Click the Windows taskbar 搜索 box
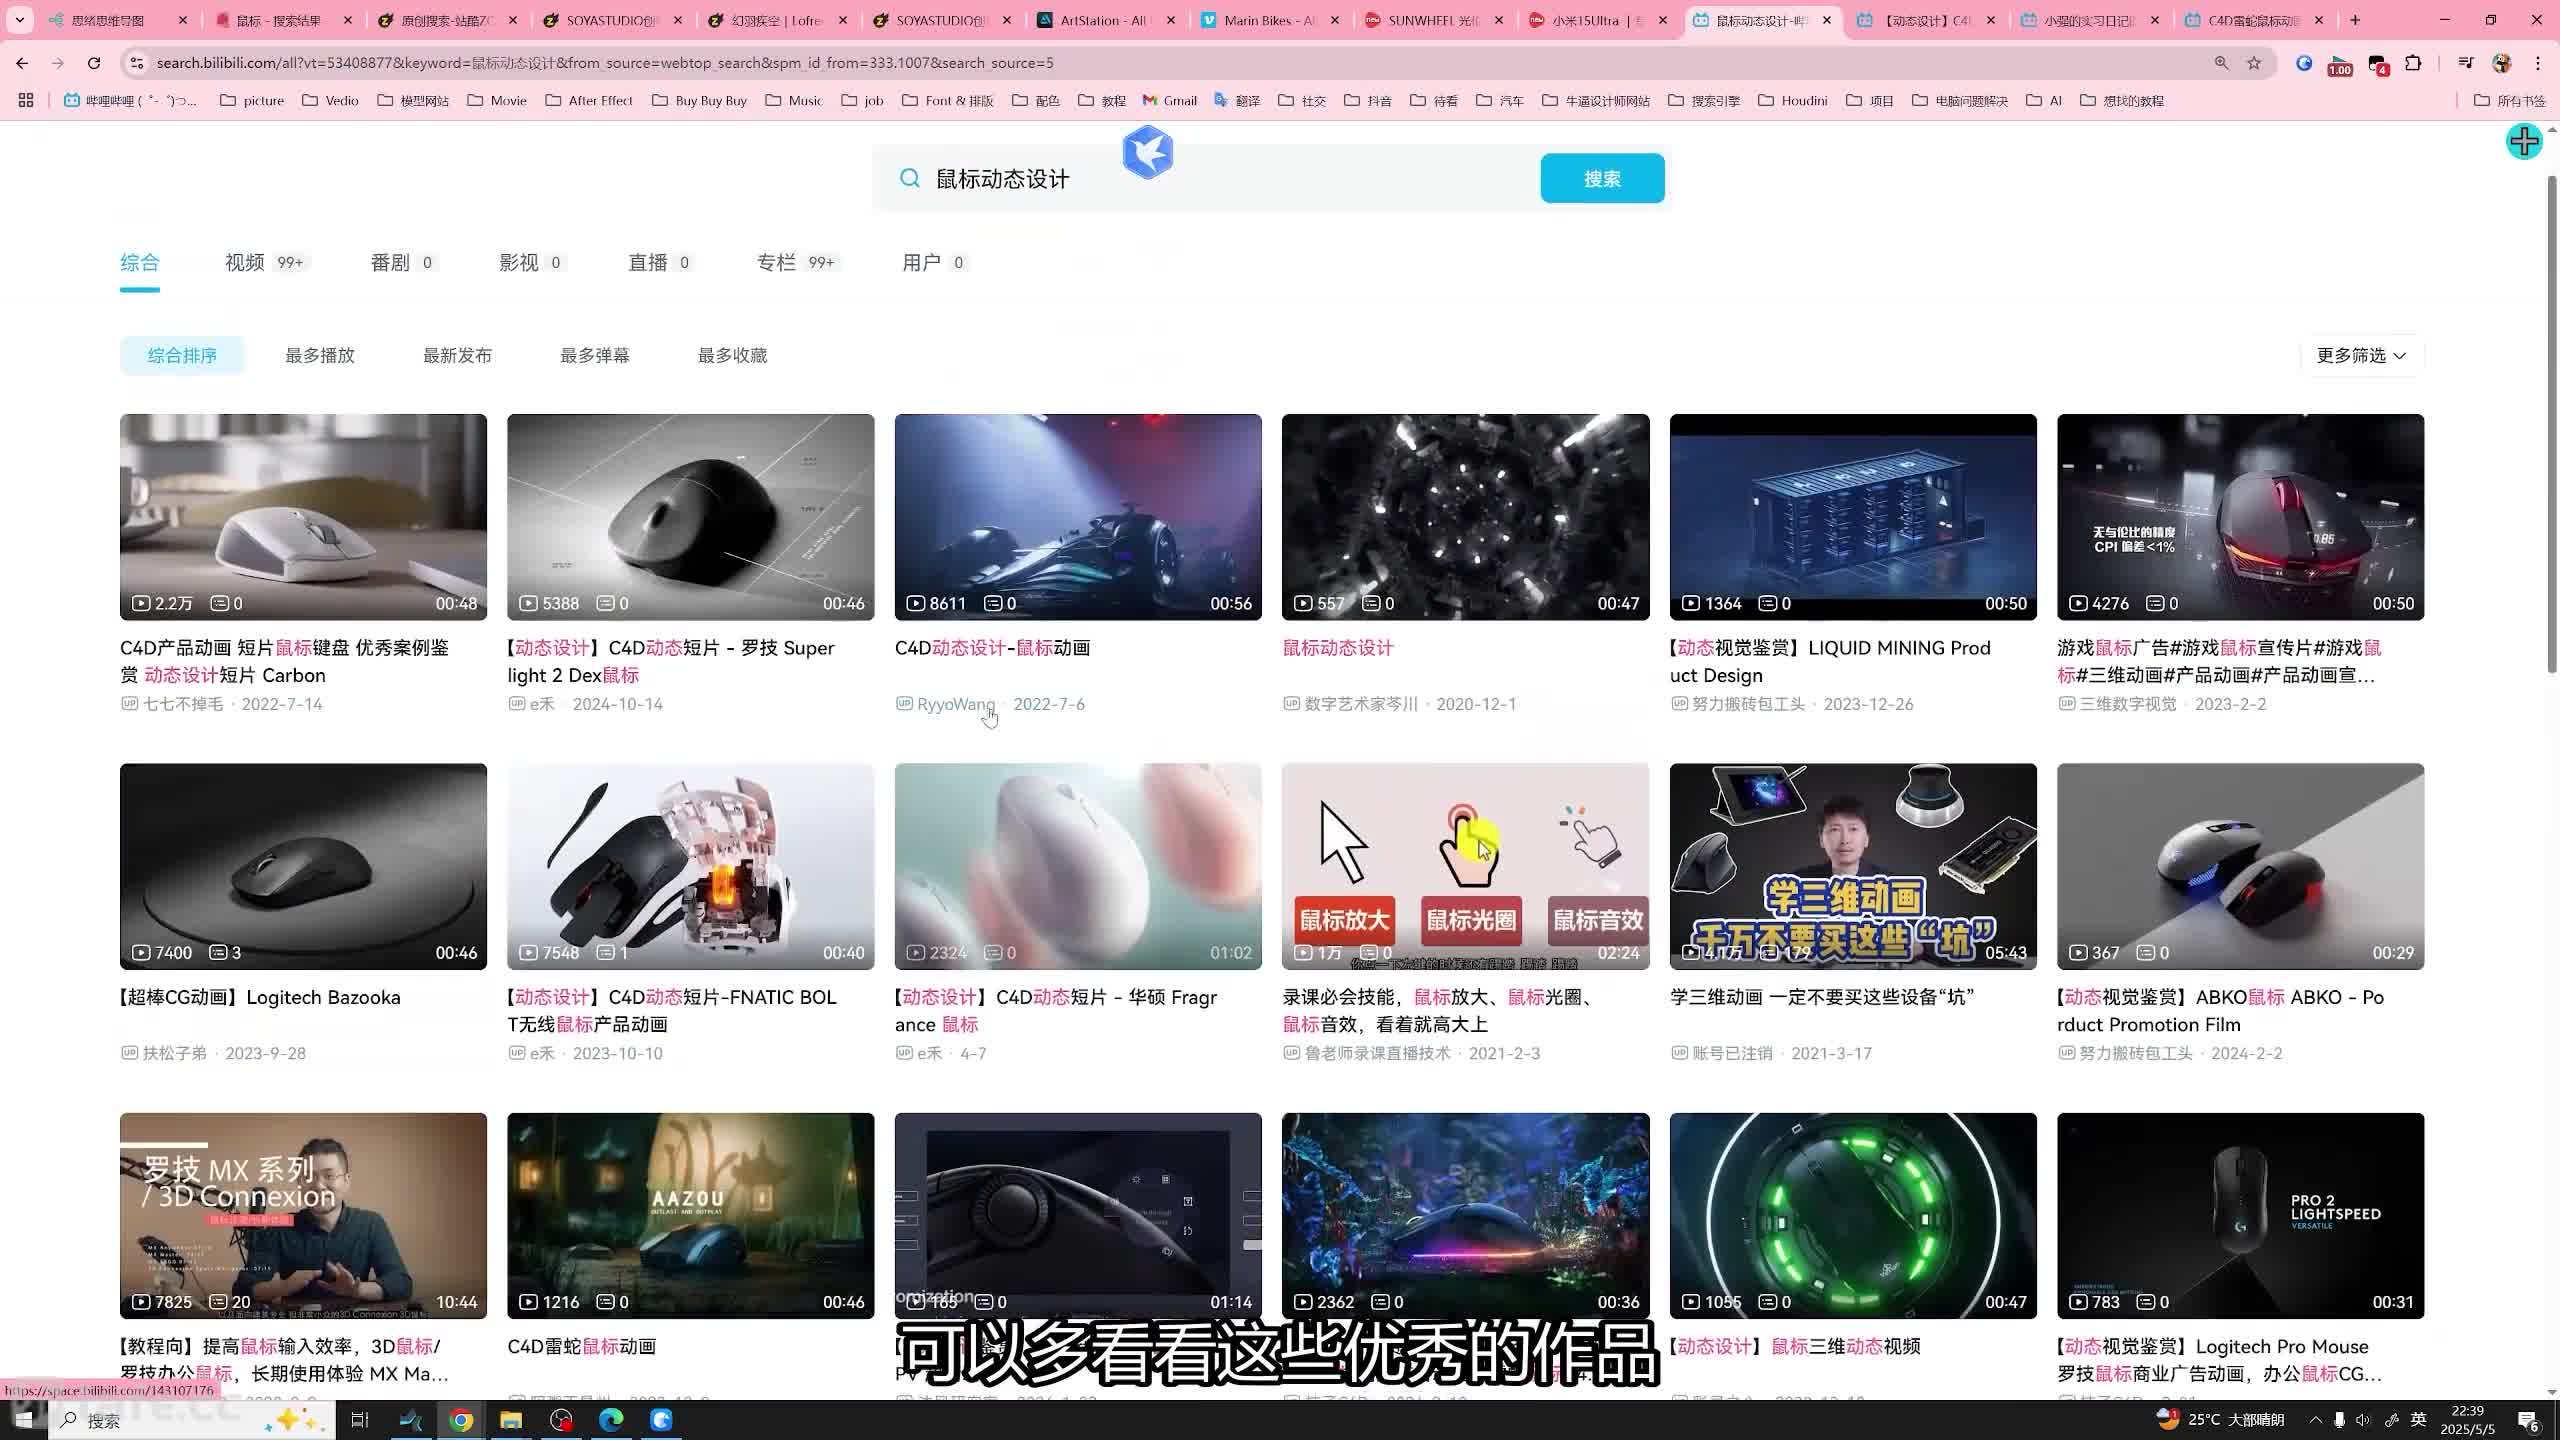Viewport: 2560px width, 1440px height. pyautogui.click(x=190, y=1420)
